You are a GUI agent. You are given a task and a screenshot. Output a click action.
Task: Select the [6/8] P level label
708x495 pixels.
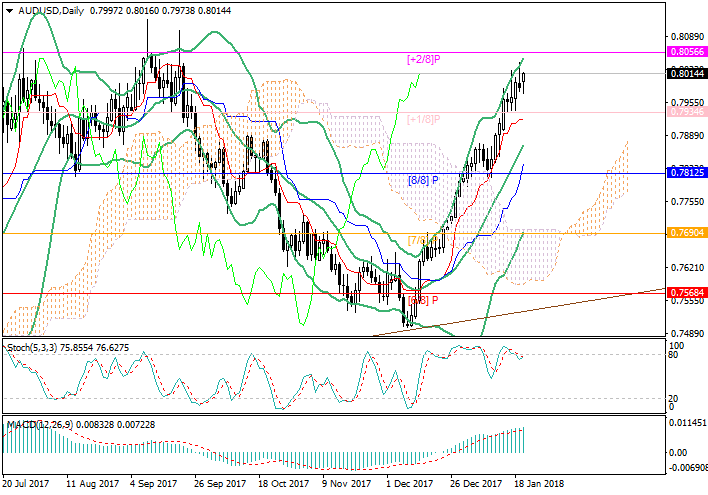click(x=423, y=300)
